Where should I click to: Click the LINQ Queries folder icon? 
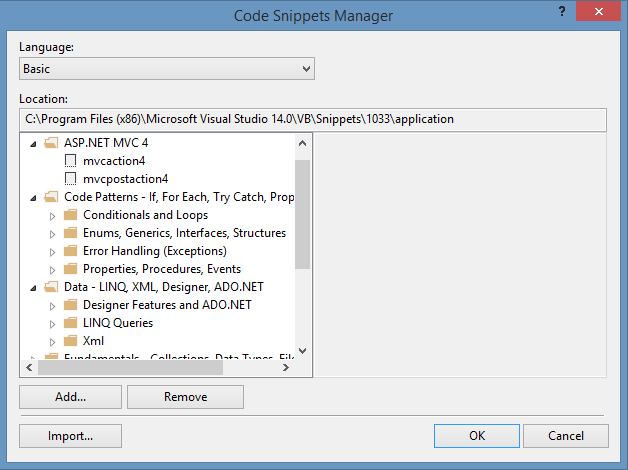[x=70, y=323]
